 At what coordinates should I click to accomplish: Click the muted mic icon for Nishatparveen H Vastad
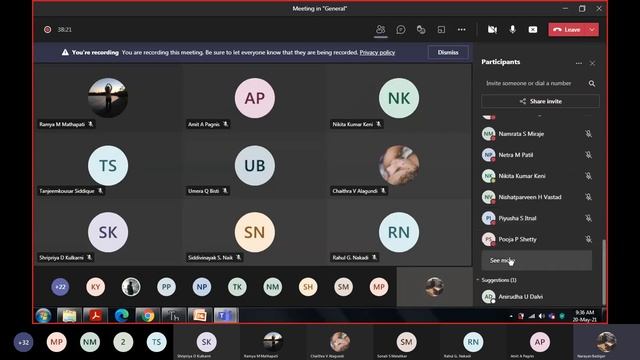588,197
